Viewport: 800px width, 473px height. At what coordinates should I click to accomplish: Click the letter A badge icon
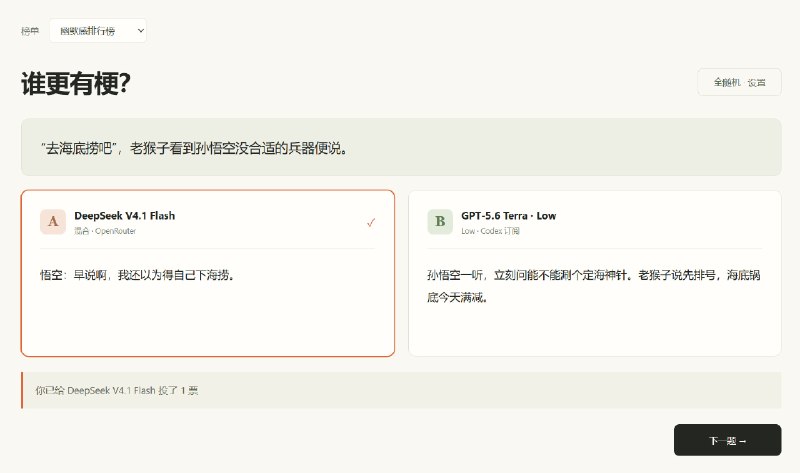coord(53,221)
